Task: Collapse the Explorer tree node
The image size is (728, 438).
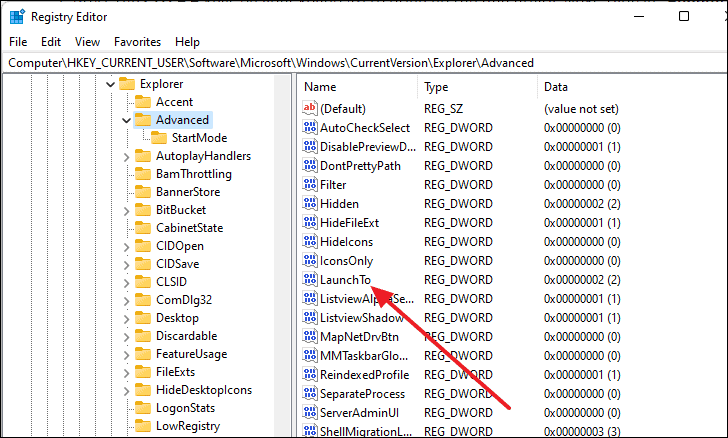Action: coord(110,85)
